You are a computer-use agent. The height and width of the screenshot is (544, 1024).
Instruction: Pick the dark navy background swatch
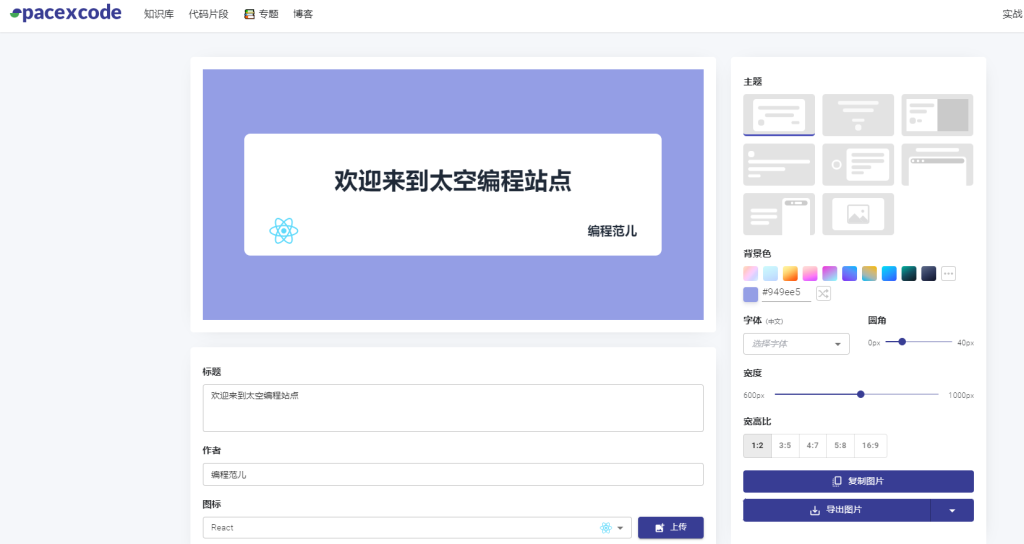(x=929, y=274)
